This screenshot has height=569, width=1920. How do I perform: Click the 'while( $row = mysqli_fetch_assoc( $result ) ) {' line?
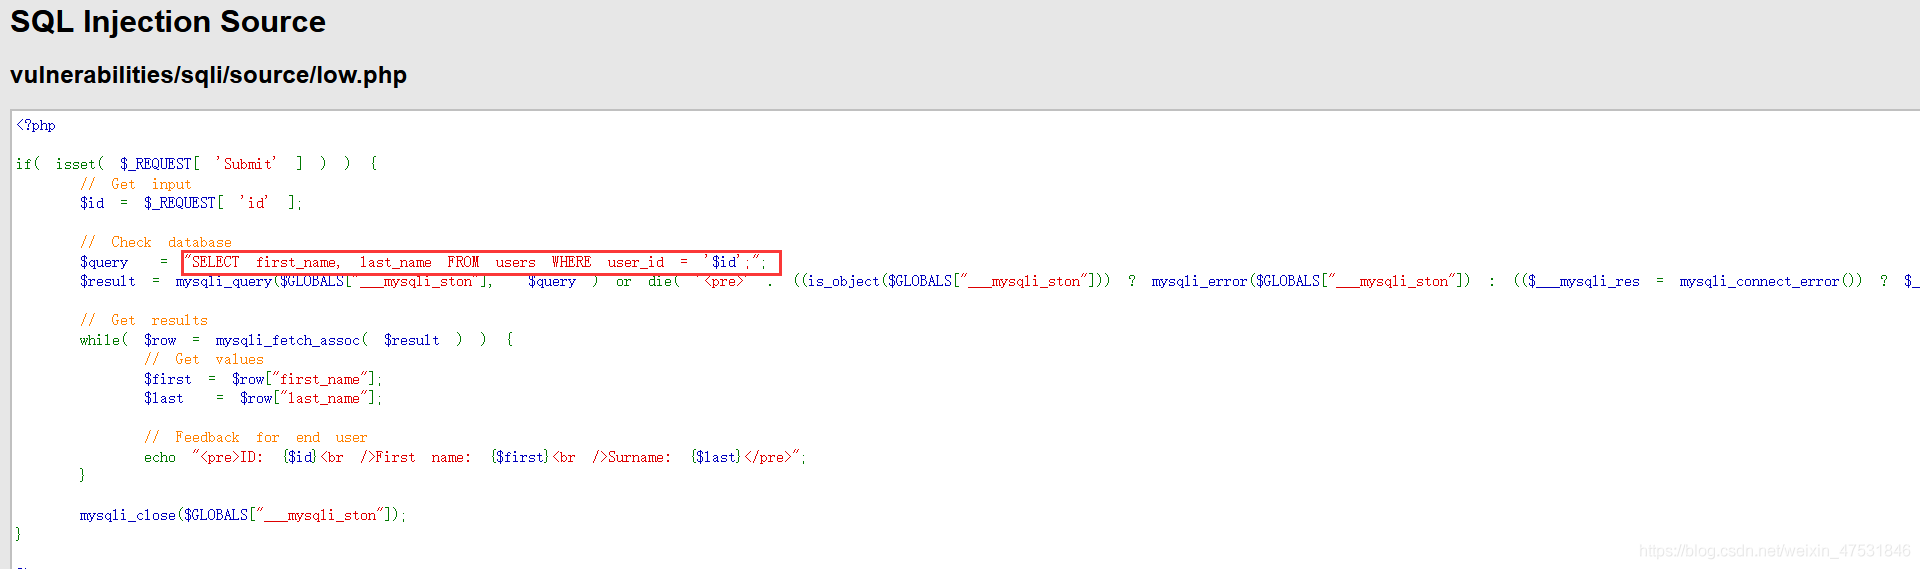point(297,340)
